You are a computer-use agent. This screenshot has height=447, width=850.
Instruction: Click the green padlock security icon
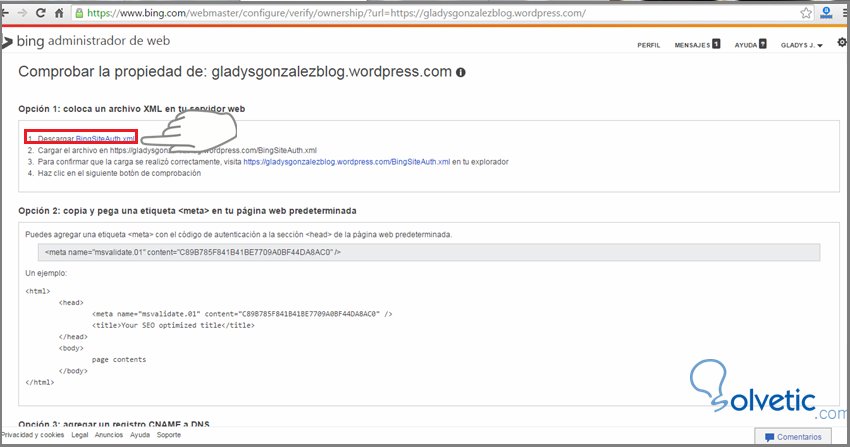(x=79, y=13)
